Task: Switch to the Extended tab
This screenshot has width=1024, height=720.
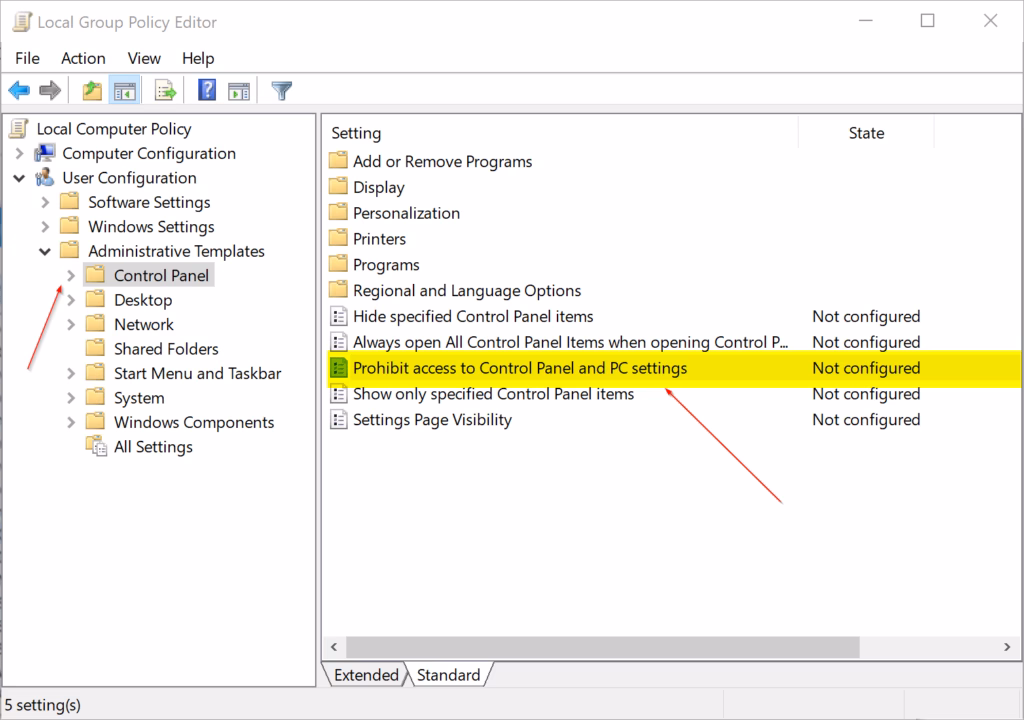Action: (x=365, y=675)
